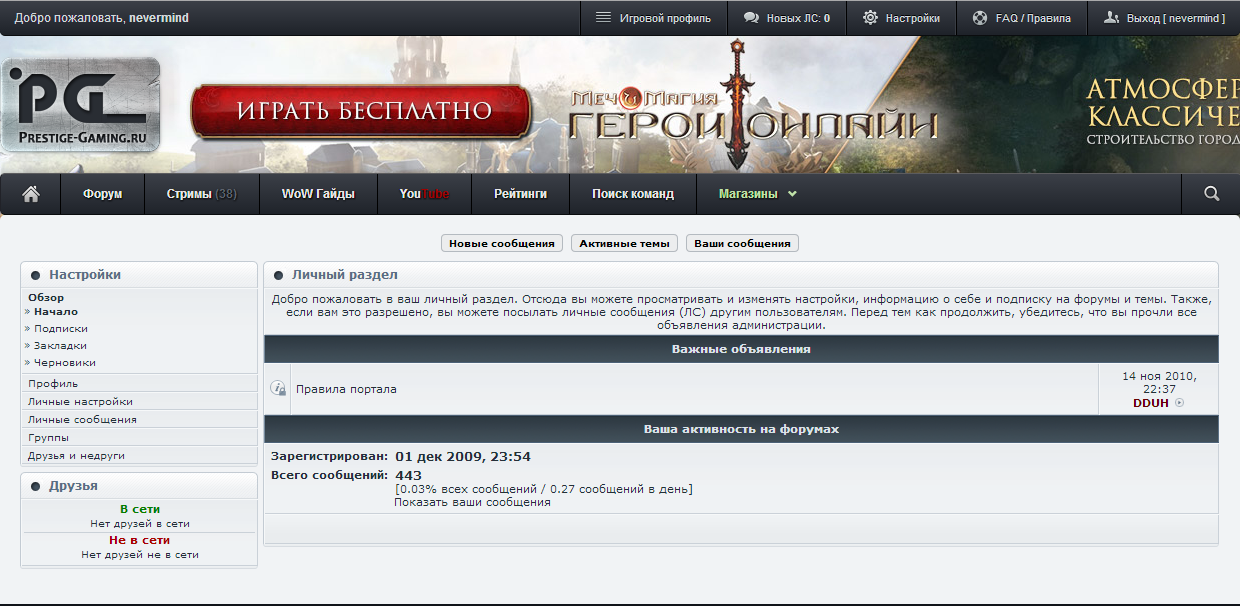Click the new messages speech-bubble icon
1240x606 pixels.
click(x=750, y=17)
